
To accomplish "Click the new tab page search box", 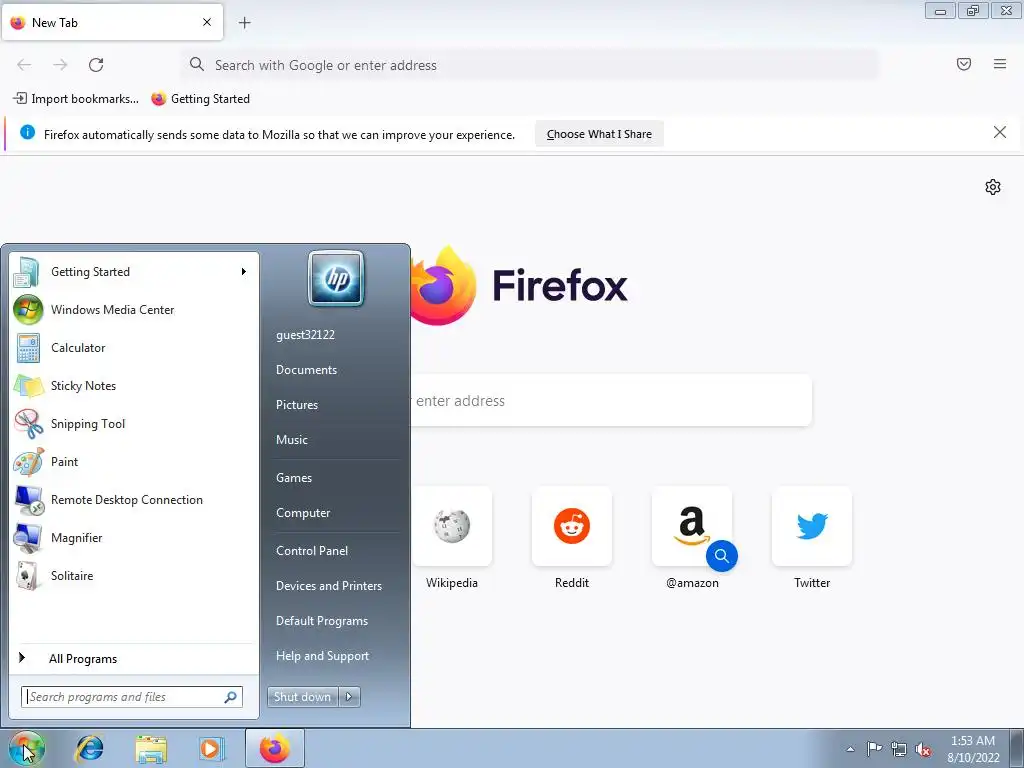I will [x=611, y=400].
